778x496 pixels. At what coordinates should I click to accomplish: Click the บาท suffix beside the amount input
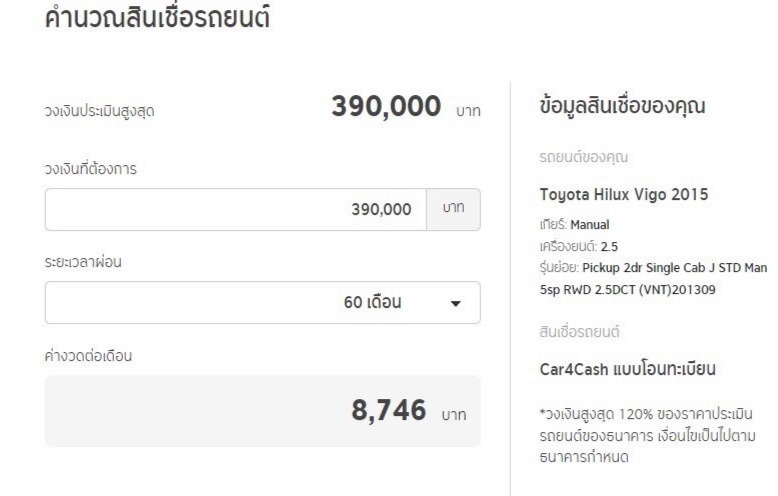(x=453, y=209)
